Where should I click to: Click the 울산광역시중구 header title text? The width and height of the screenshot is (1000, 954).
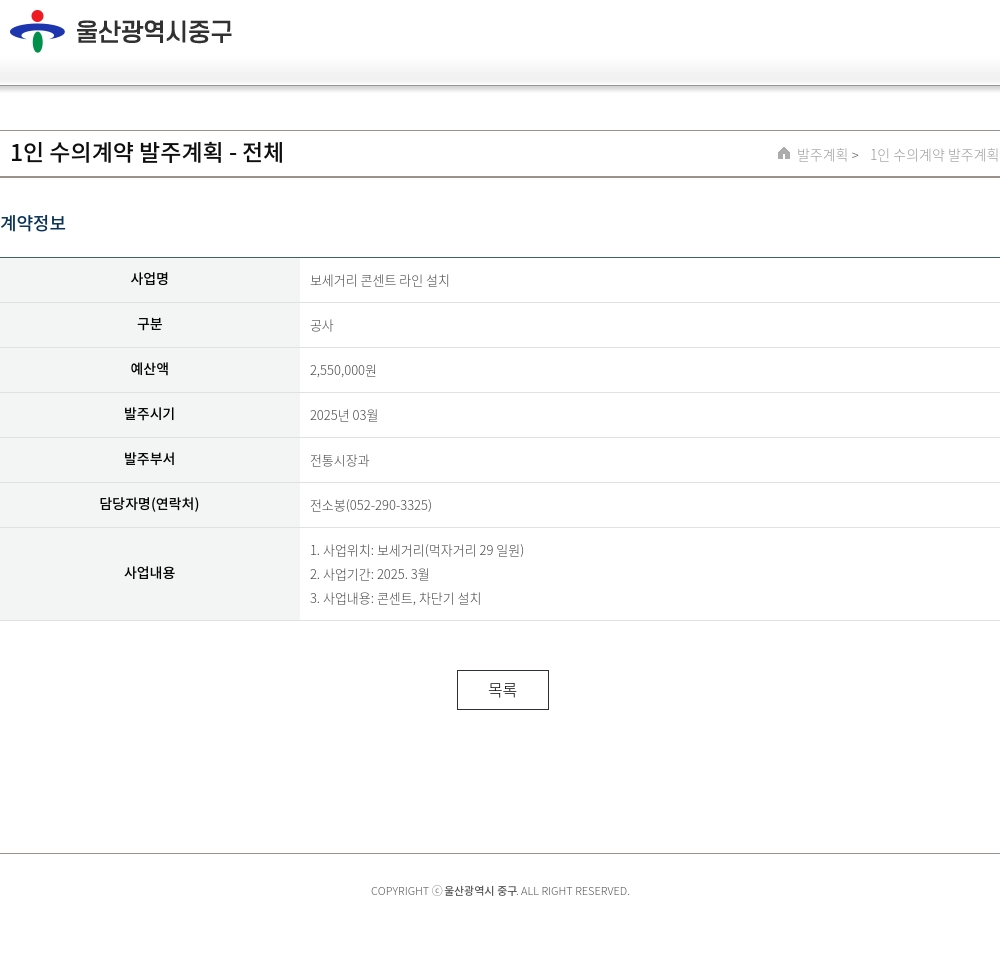(x=154, y=32)
